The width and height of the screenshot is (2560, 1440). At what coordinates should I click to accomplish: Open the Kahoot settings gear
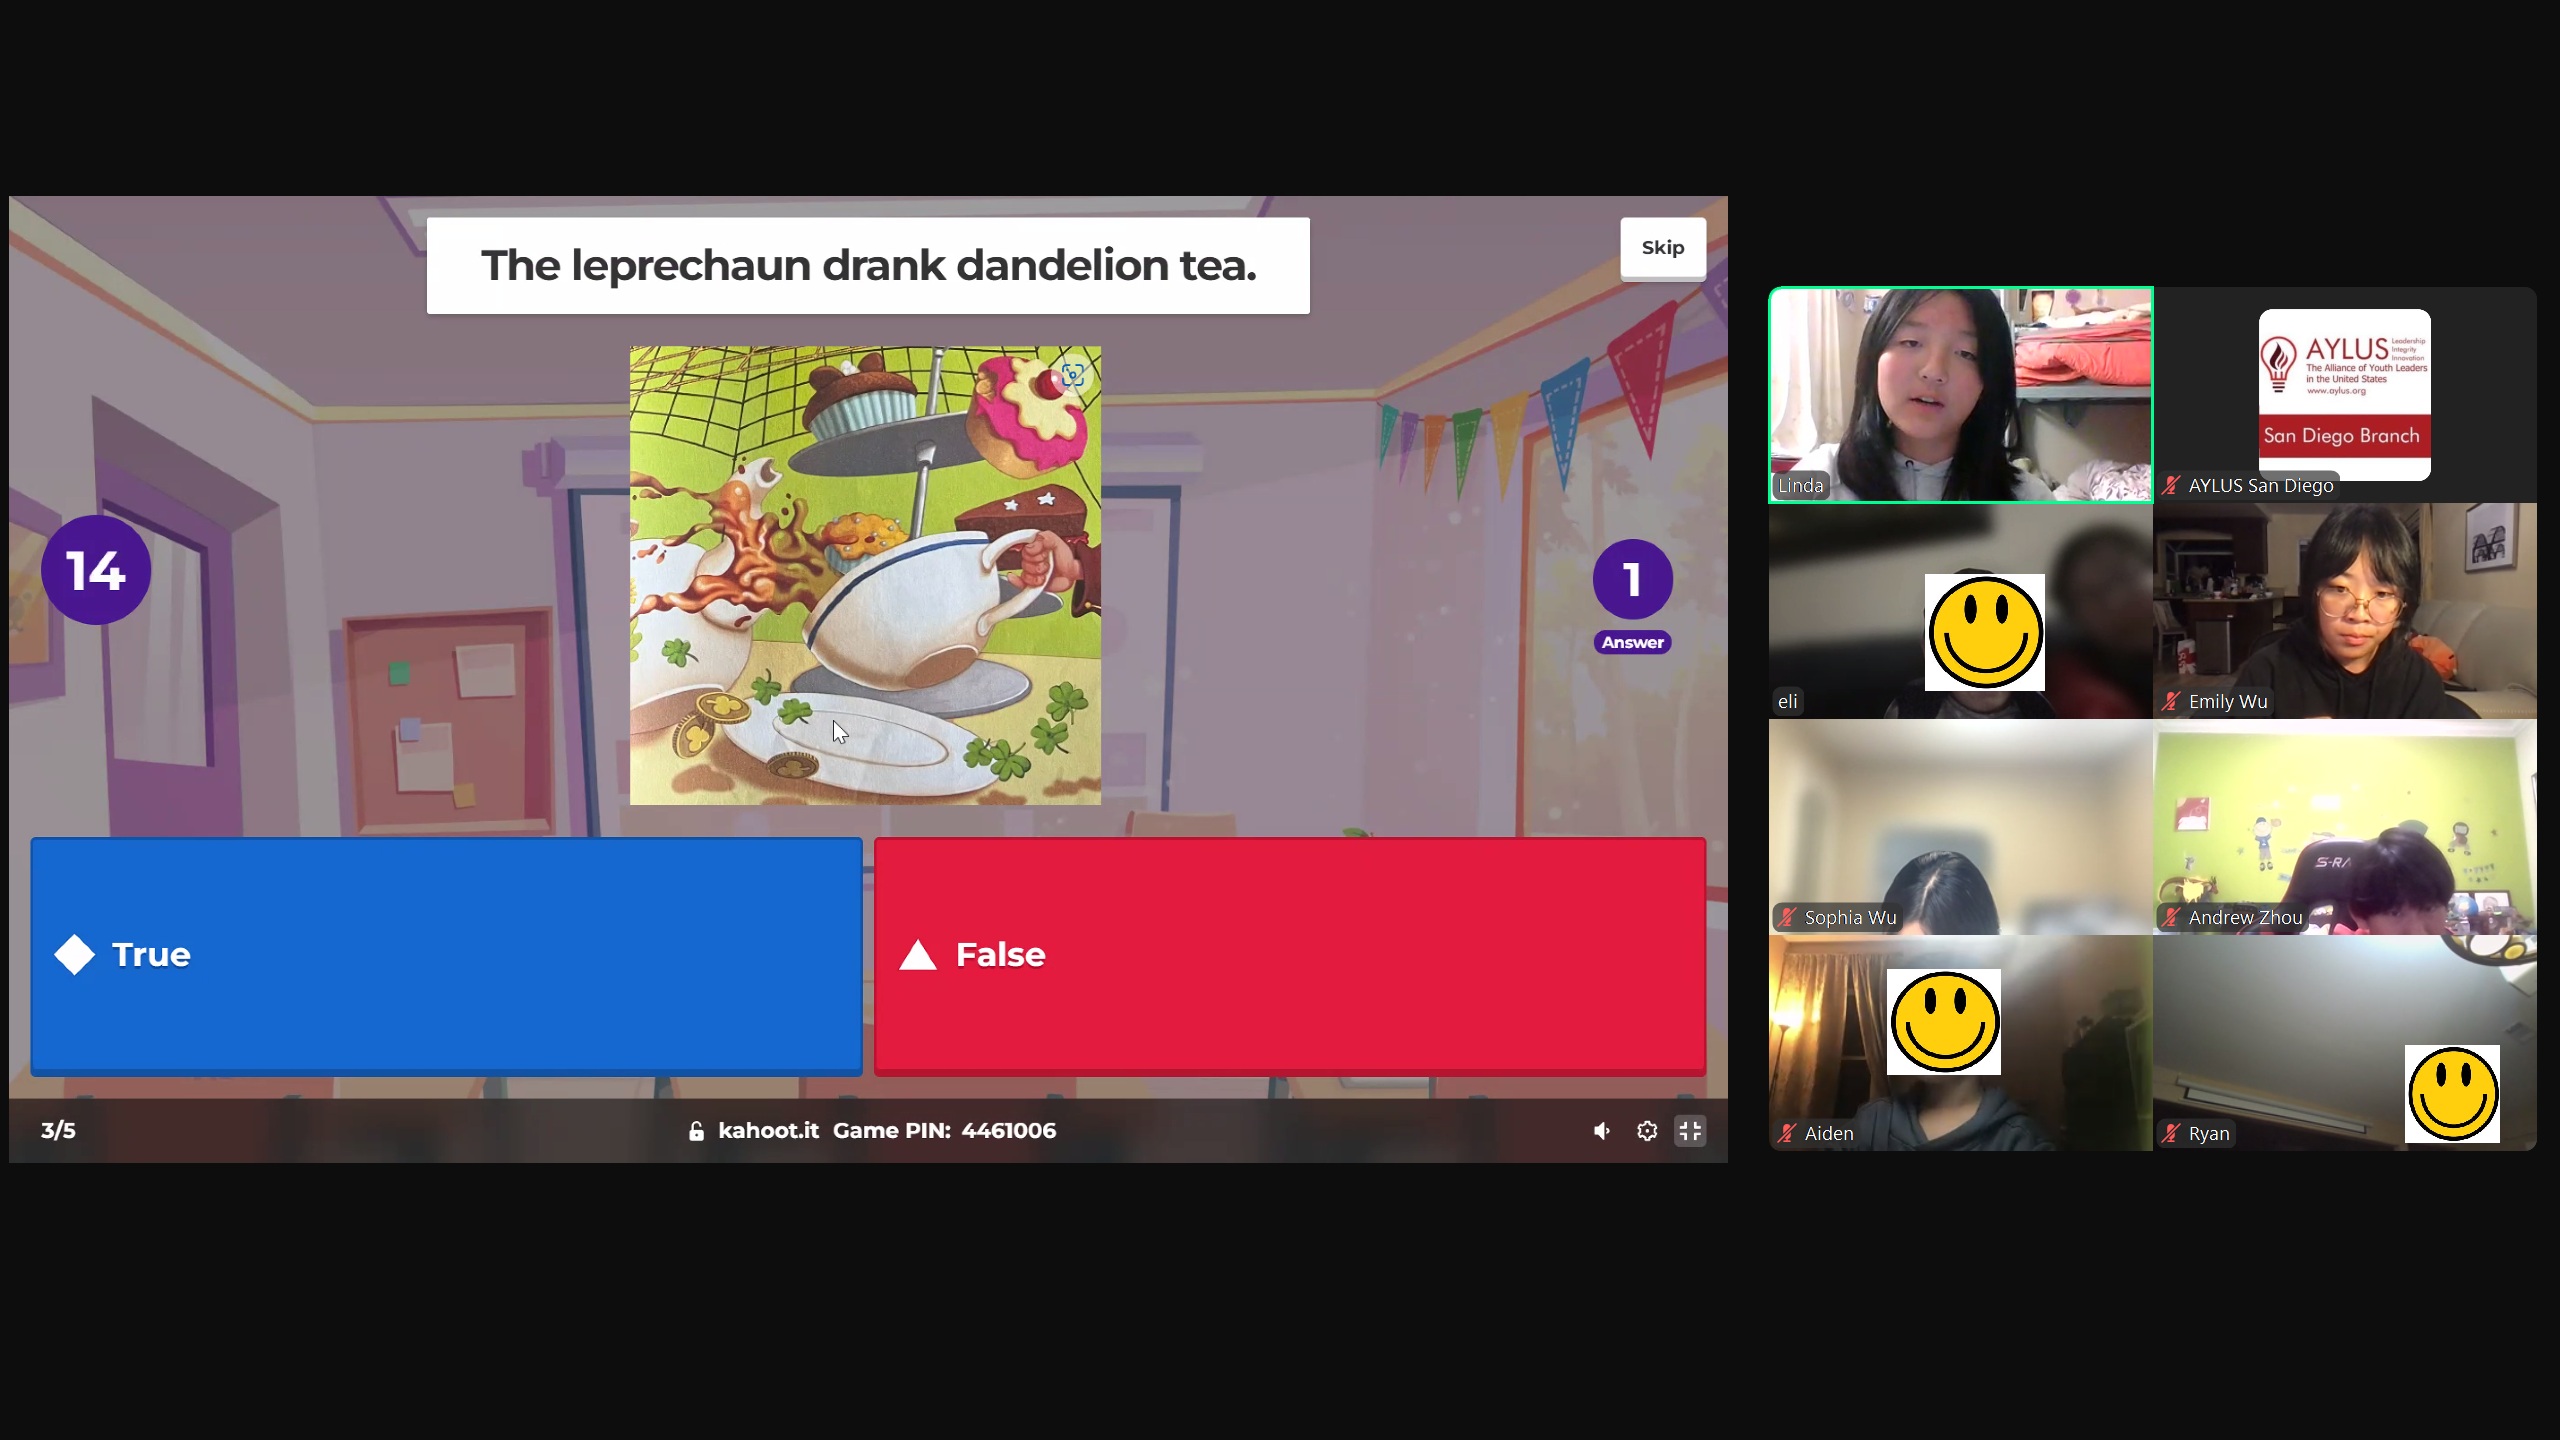[1646, 1131]
